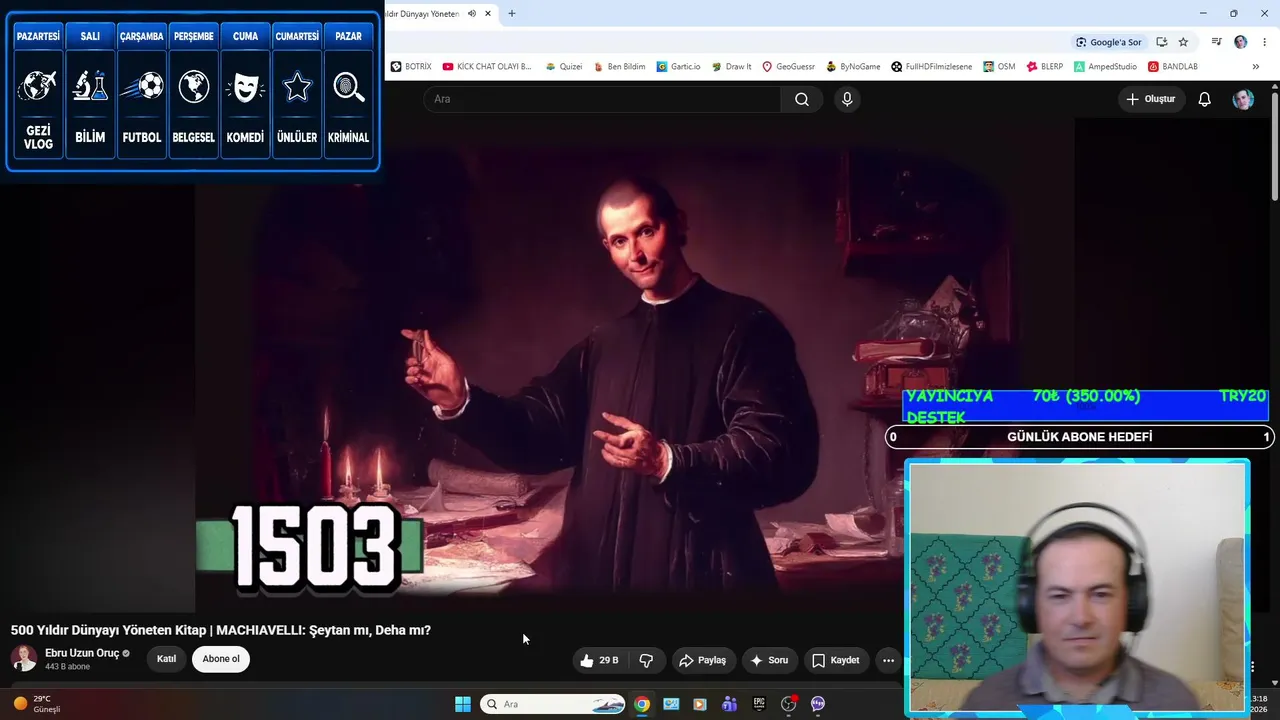Open the Chrome profile avatar
This screenshot has width=1280, height=720.
click(1241, 42)
